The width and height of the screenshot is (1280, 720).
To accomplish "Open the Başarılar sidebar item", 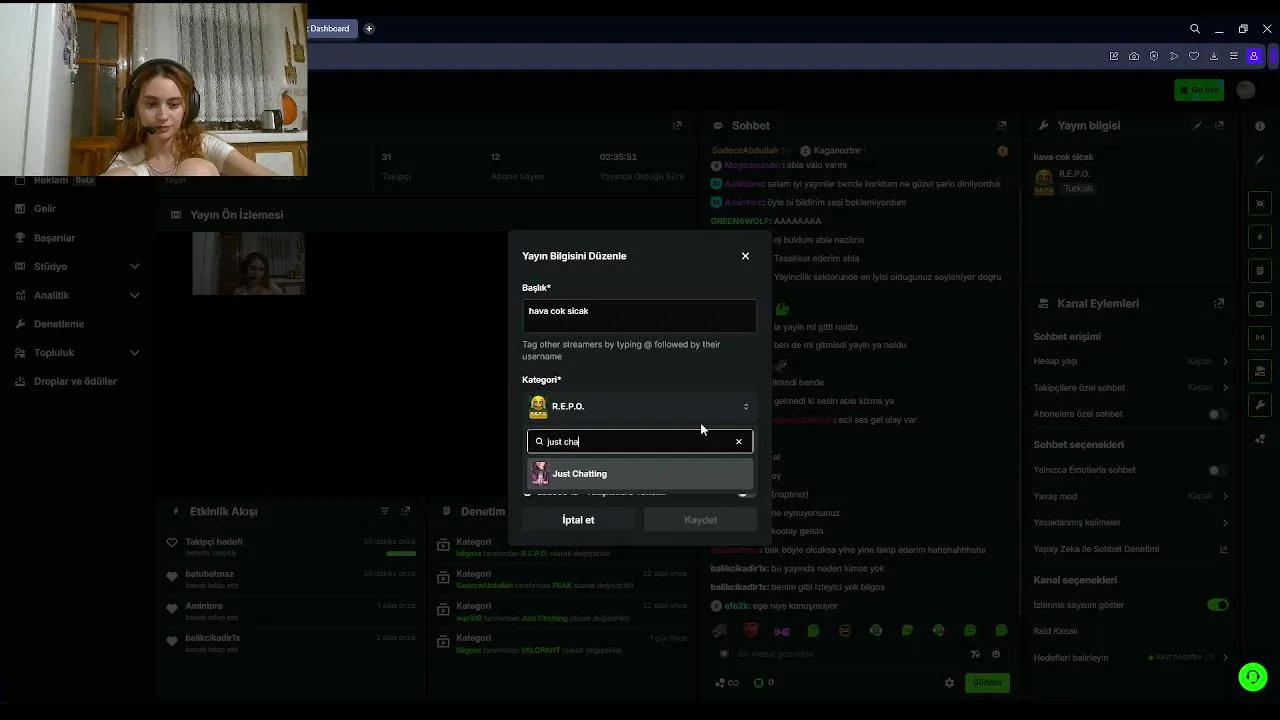I will [x=54, y=238].
